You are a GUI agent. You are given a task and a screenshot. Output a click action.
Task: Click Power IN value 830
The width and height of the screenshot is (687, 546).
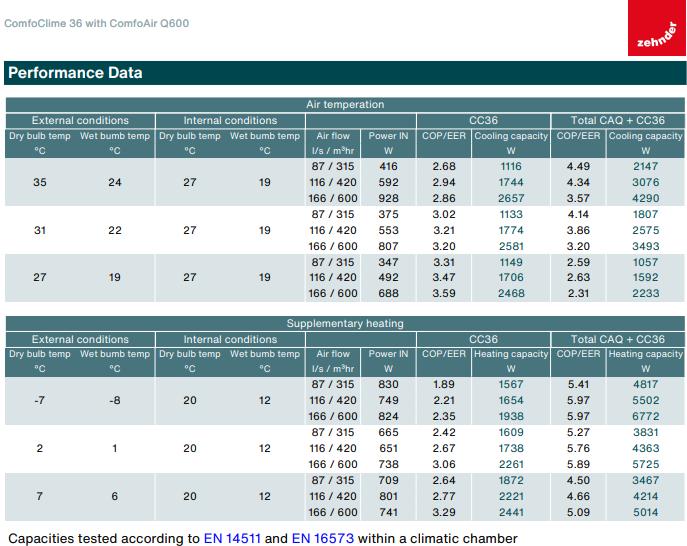[388, 384]
